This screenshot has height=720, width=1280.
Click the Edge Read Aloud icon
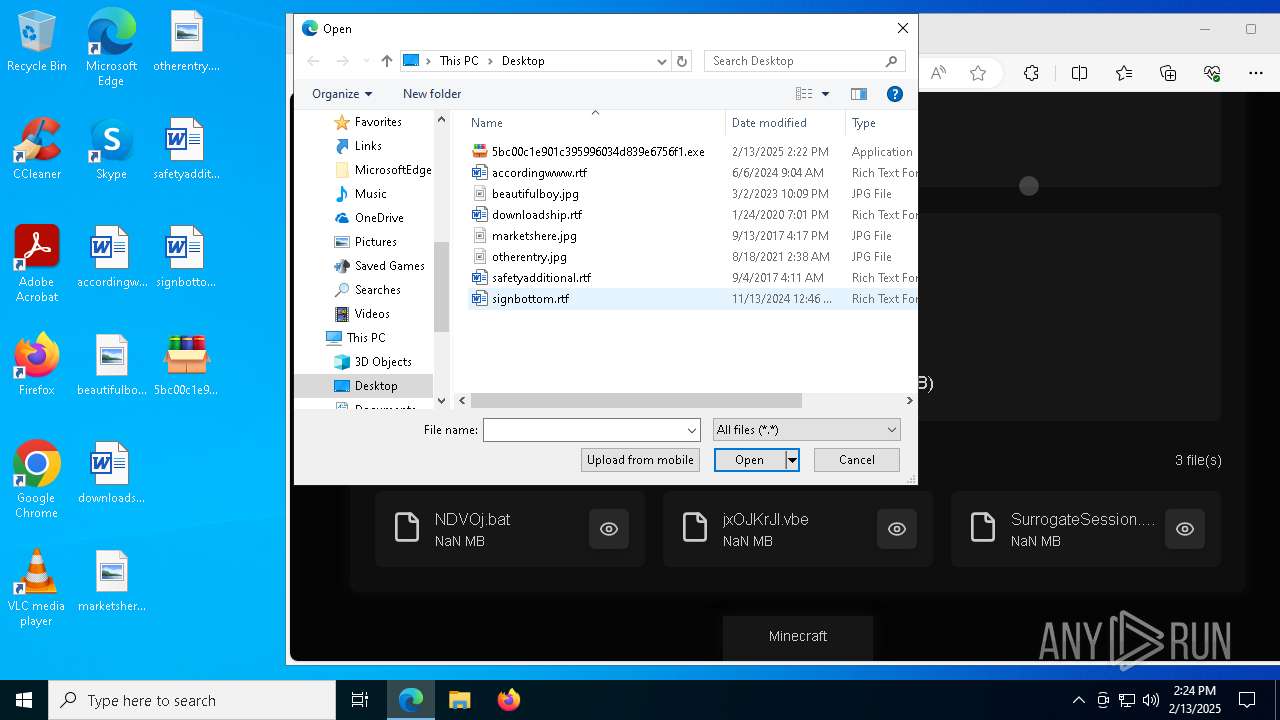click(x=938, y=73)
